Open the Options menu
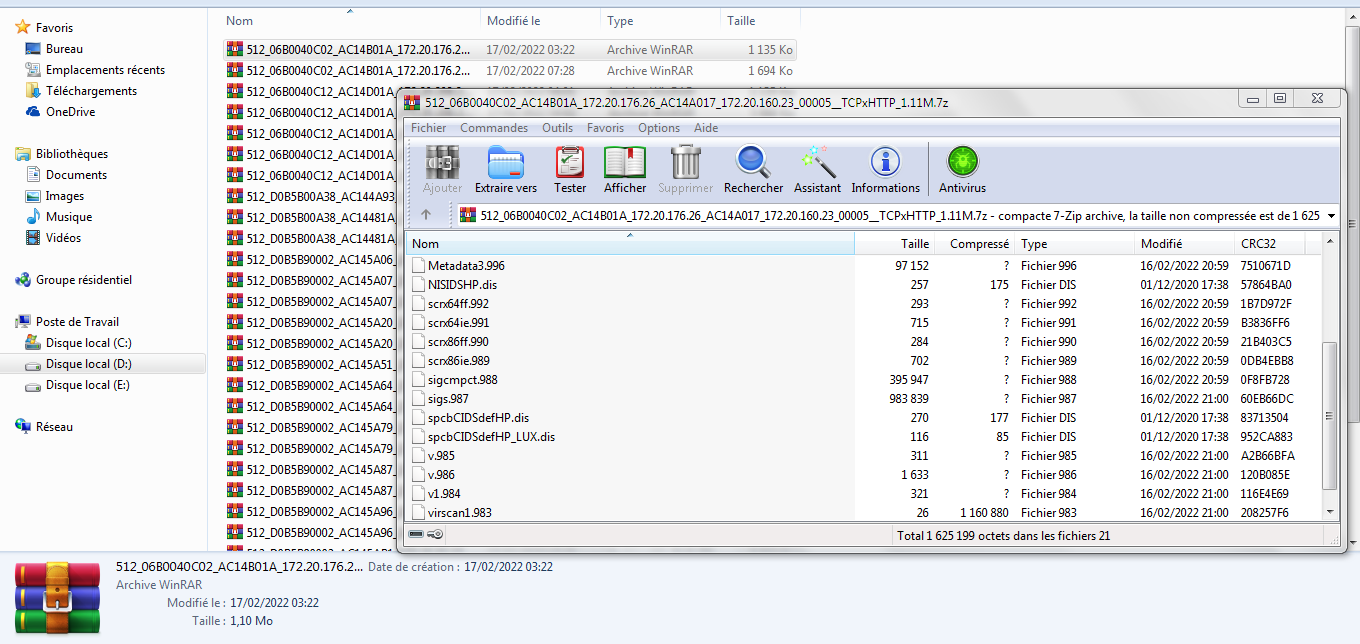 (x=658, y=128)
